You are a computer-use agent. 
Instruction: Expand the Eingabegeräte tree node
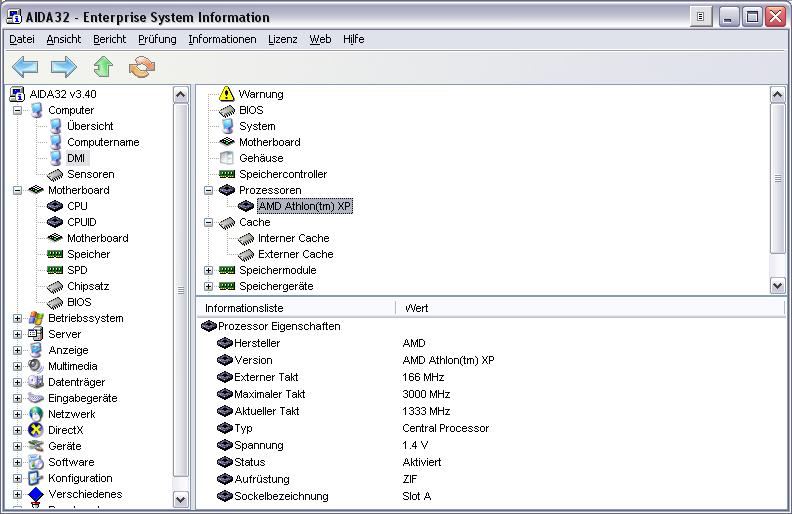click(17, 398)
